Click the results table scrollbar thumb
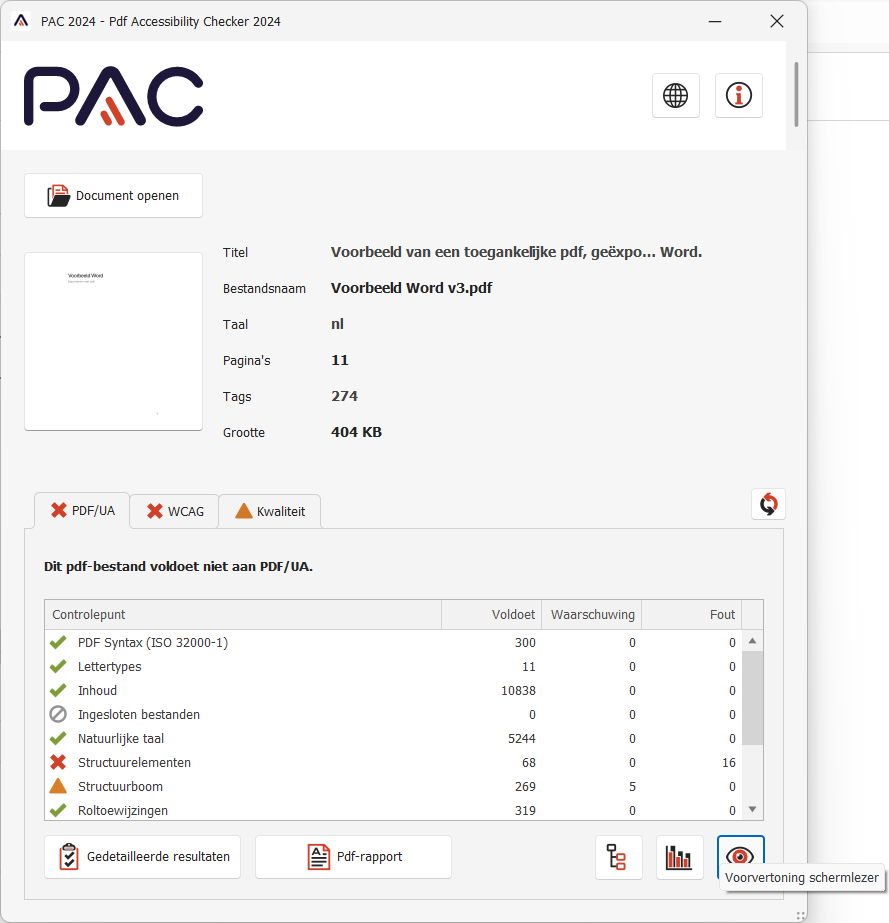 coord(752,698)
